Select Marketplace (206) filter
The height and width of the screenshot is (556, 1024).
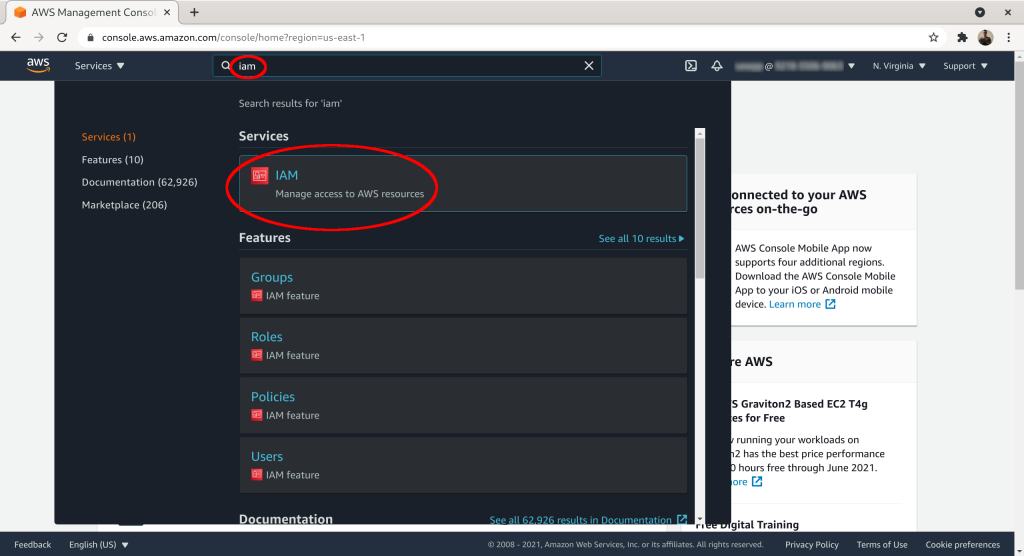(x=124, y=204)
